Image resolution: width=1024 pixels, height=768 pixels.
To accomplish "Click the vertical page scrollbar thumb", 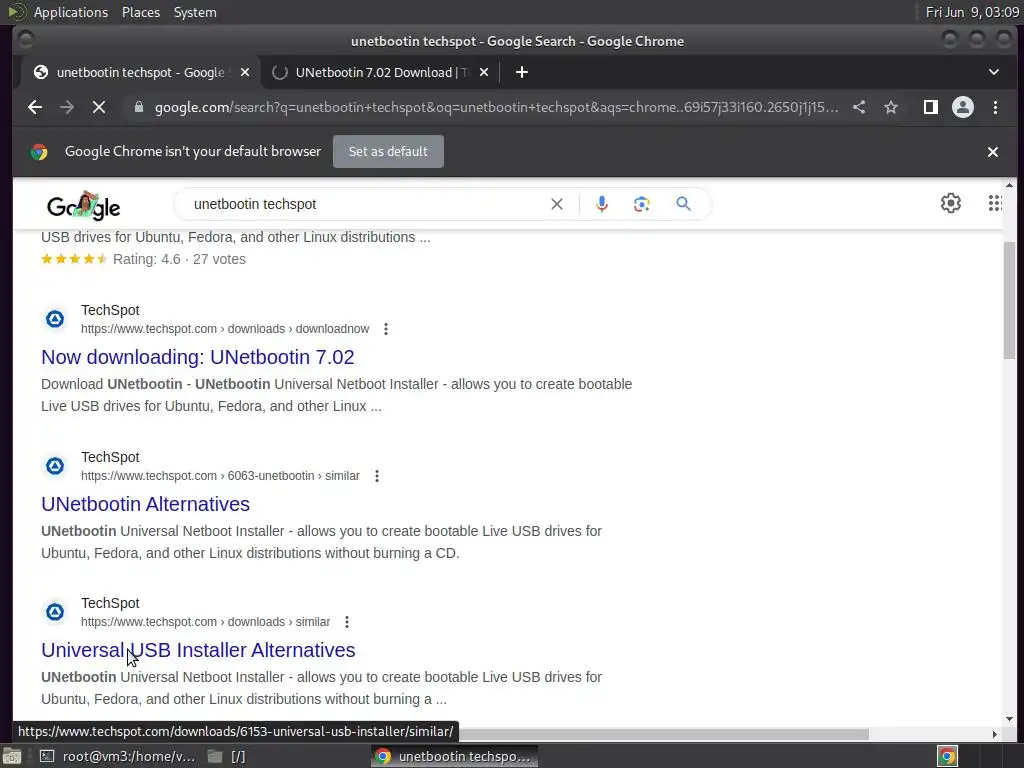I will point(1010,300).
